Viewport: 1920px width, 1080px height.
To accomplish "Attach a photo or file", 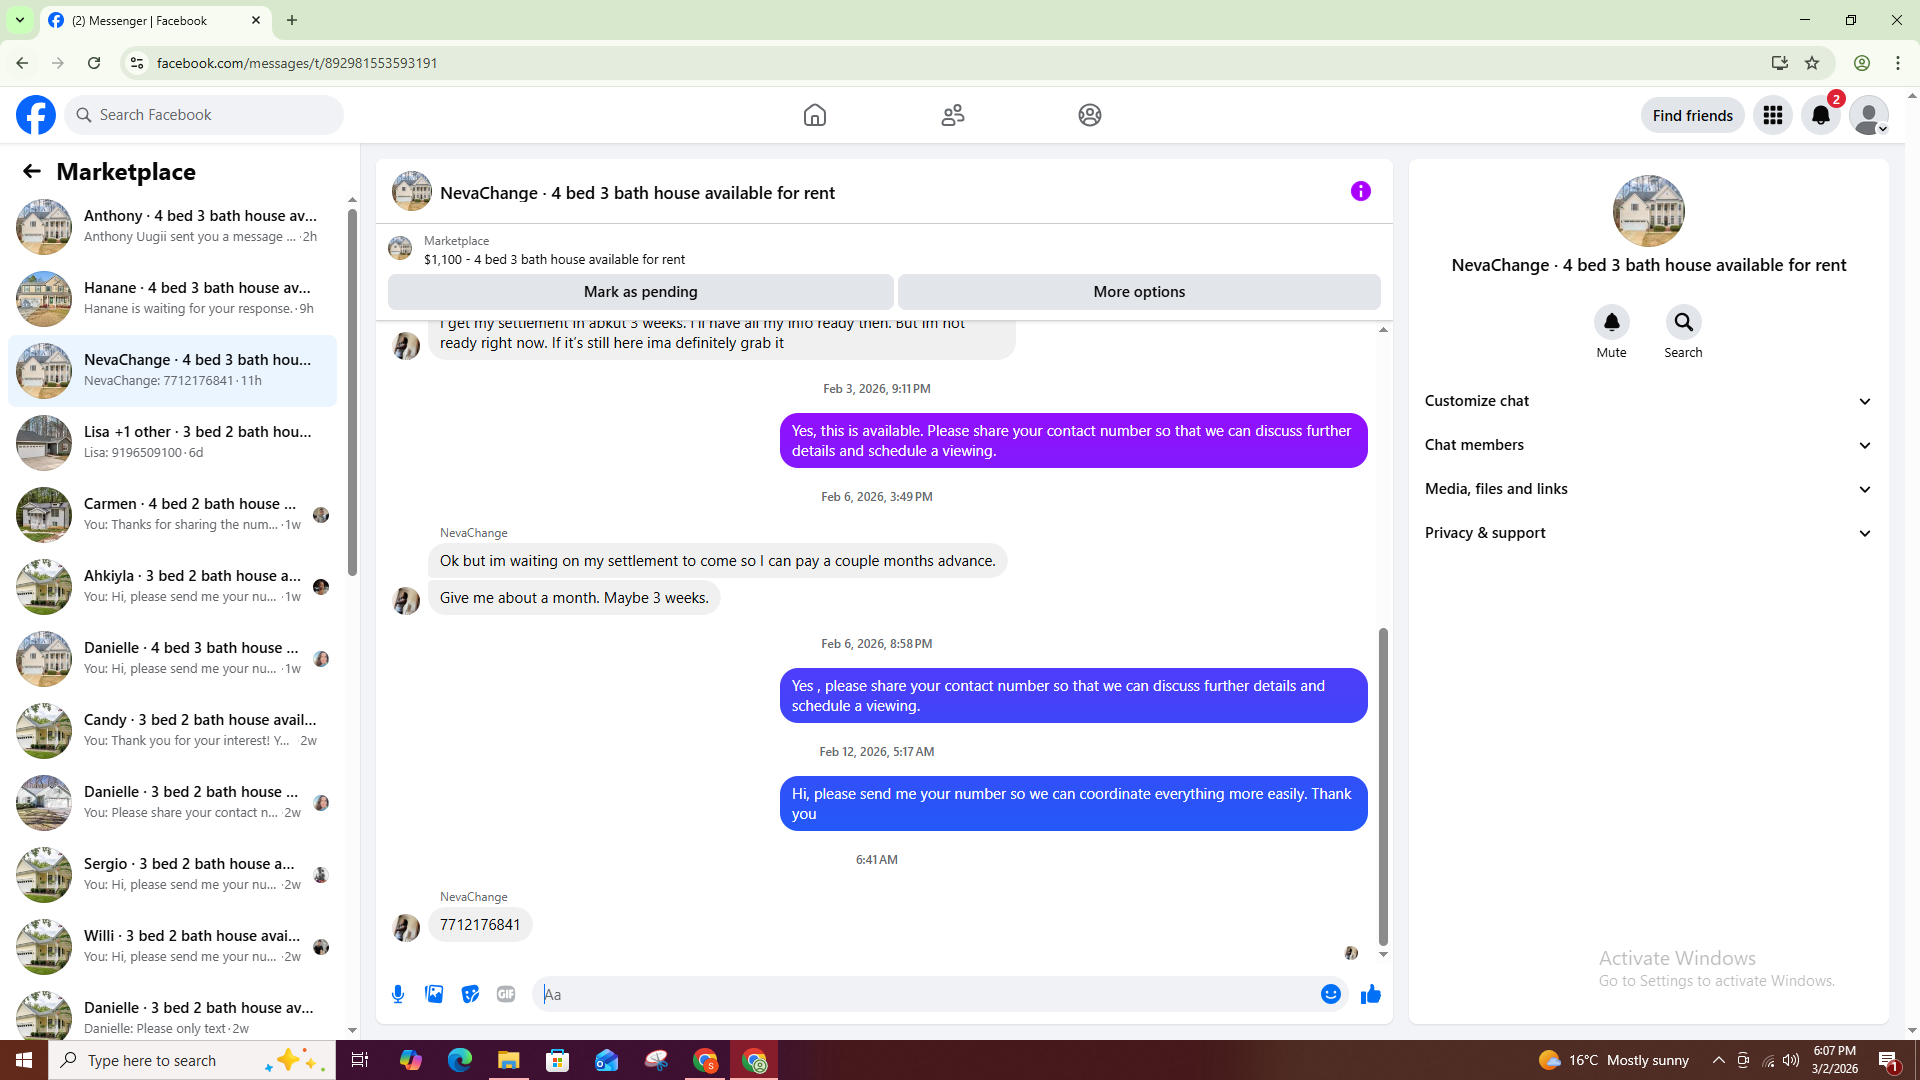I will click(434, 994).
